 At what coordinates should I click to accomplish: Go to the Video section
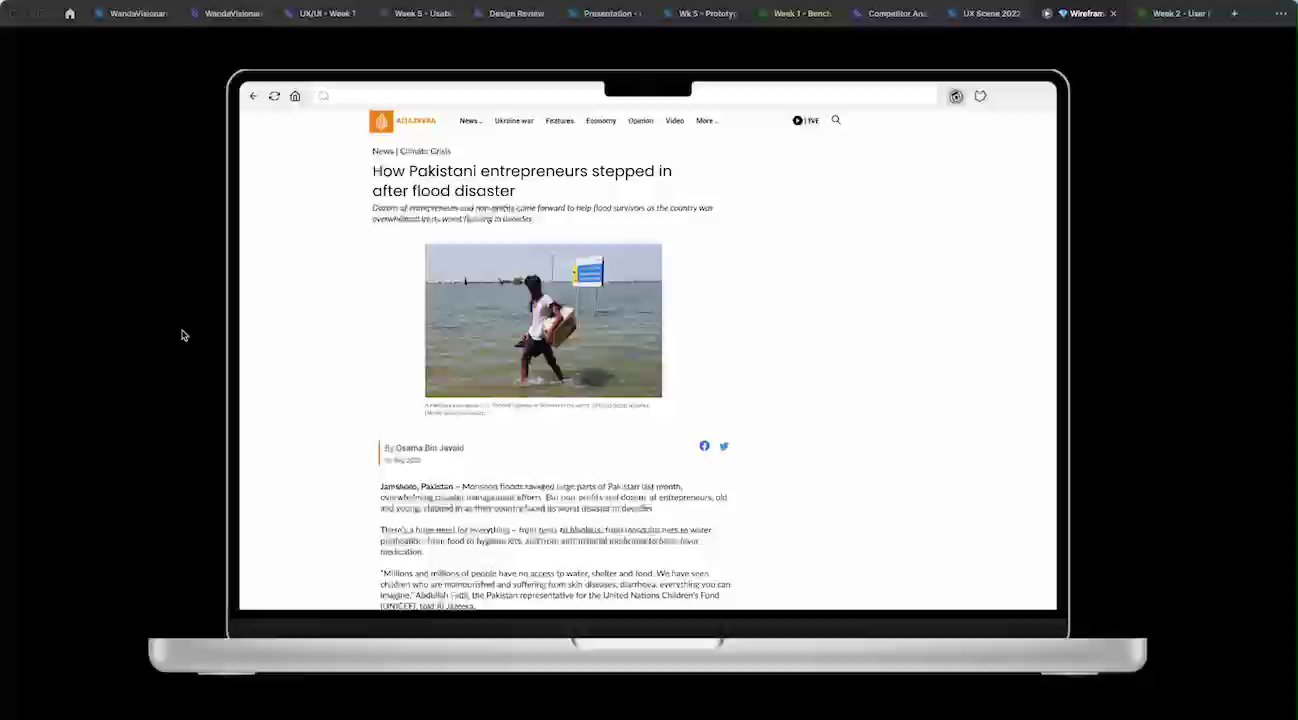tap(675, 121)
